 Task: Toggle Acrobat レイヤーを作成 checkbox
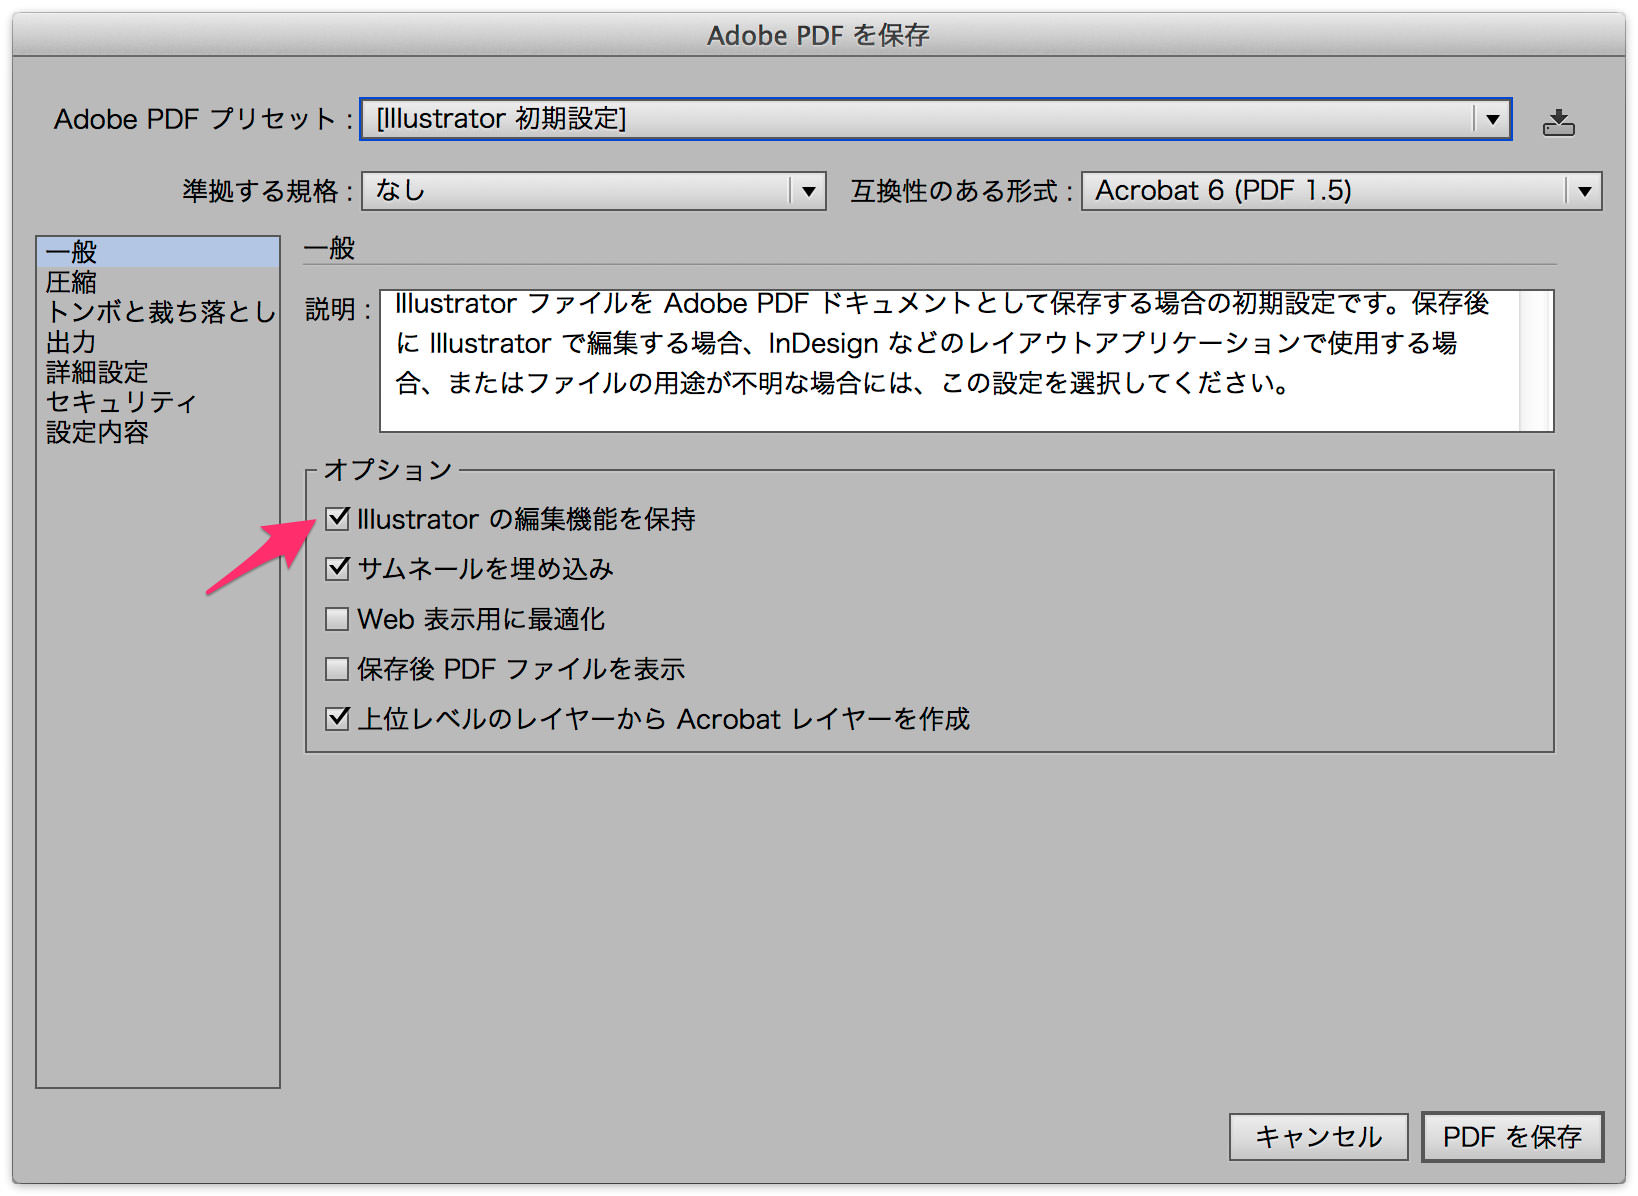tap(338, 718)
